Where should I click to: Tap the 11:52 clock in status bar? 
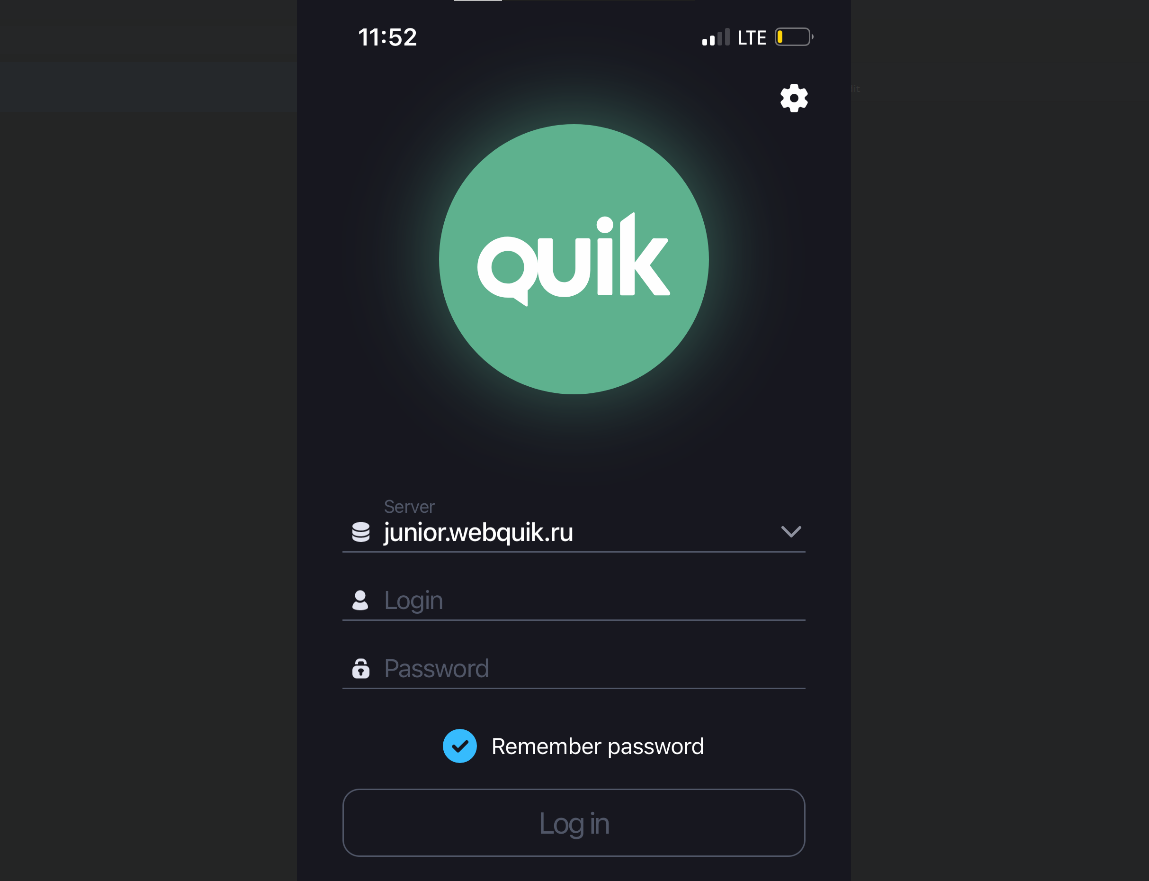click(387, 37)
